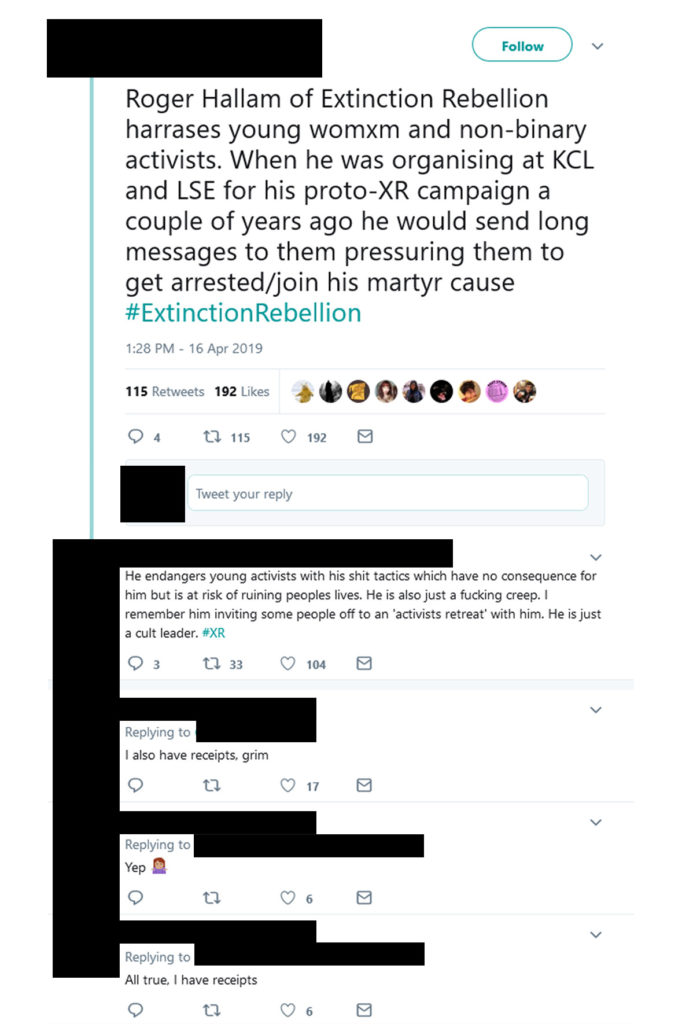The width and height of the screenshot is (682, 1024).
Task: Click the #XR hashtag
Action: (x=212, y=634)
